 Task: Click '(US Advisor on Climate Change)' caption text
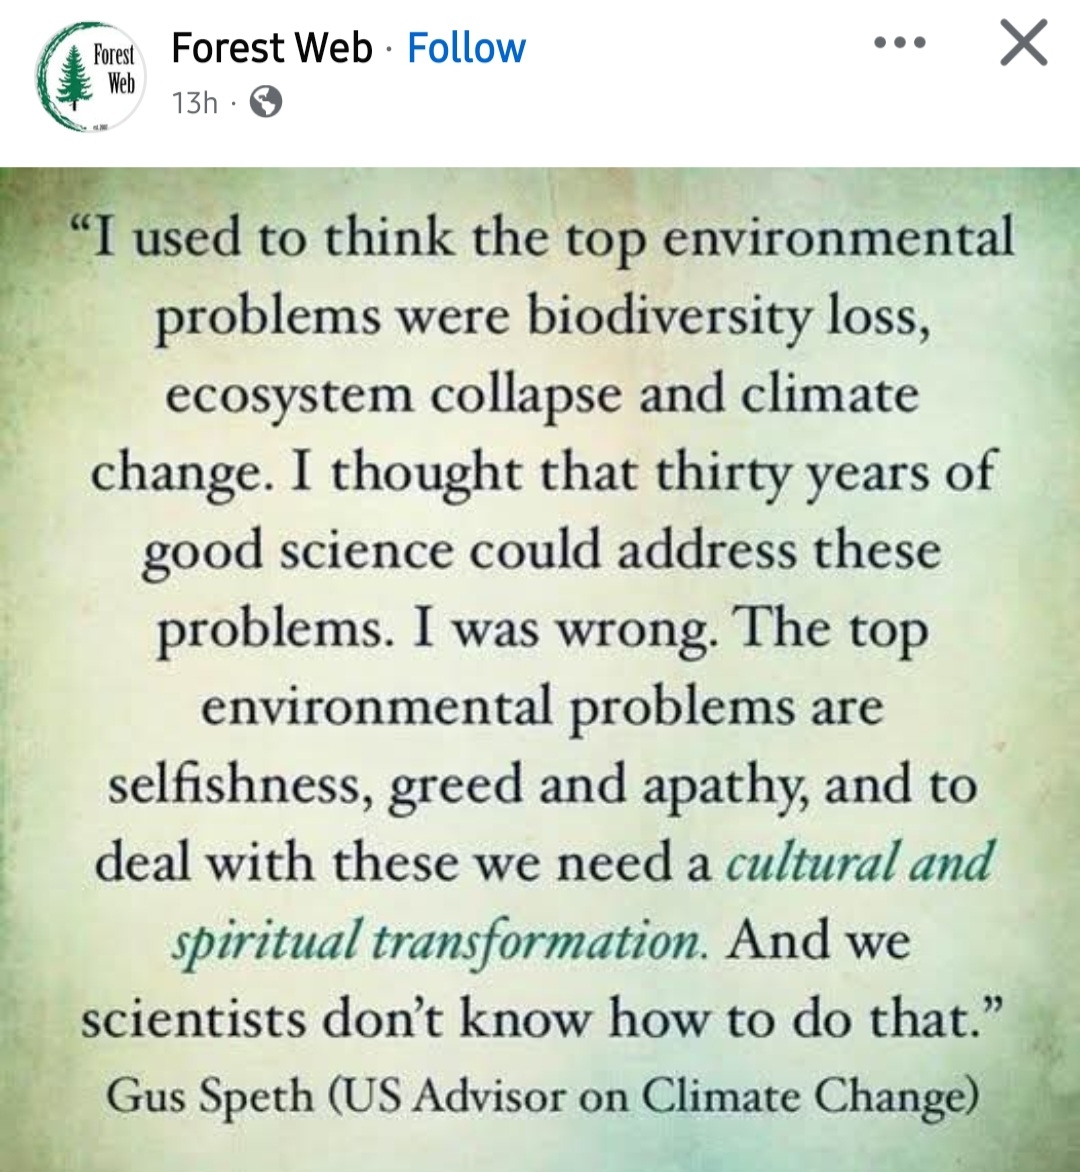coord(653,1096)
